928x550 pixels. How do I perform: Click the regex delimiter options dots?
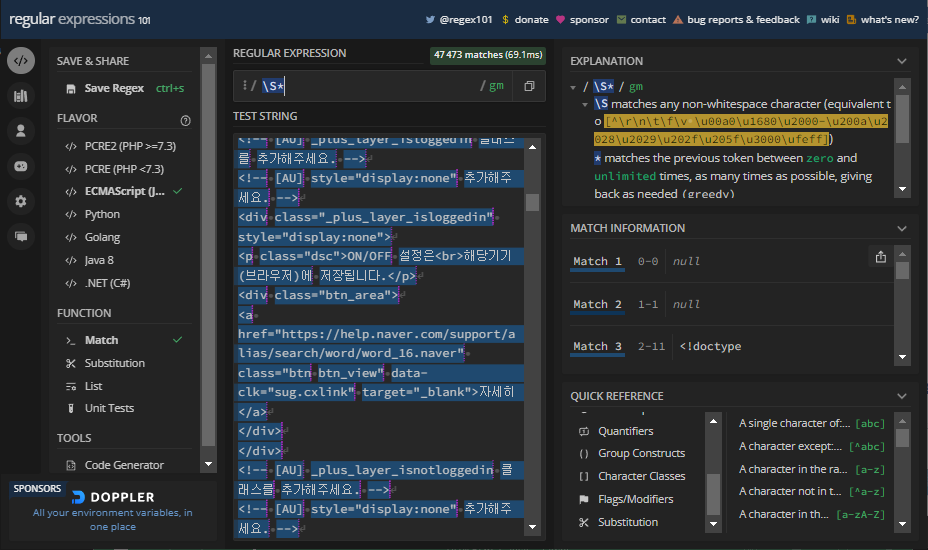[244, 86]
